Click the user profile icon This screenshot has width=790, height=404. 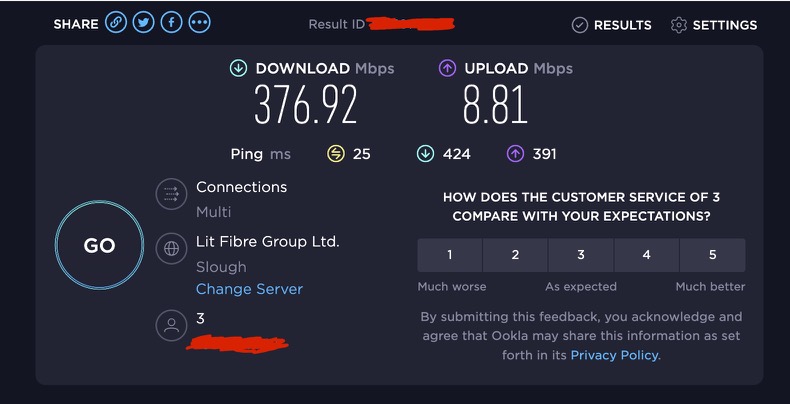(x=172, y=325)
